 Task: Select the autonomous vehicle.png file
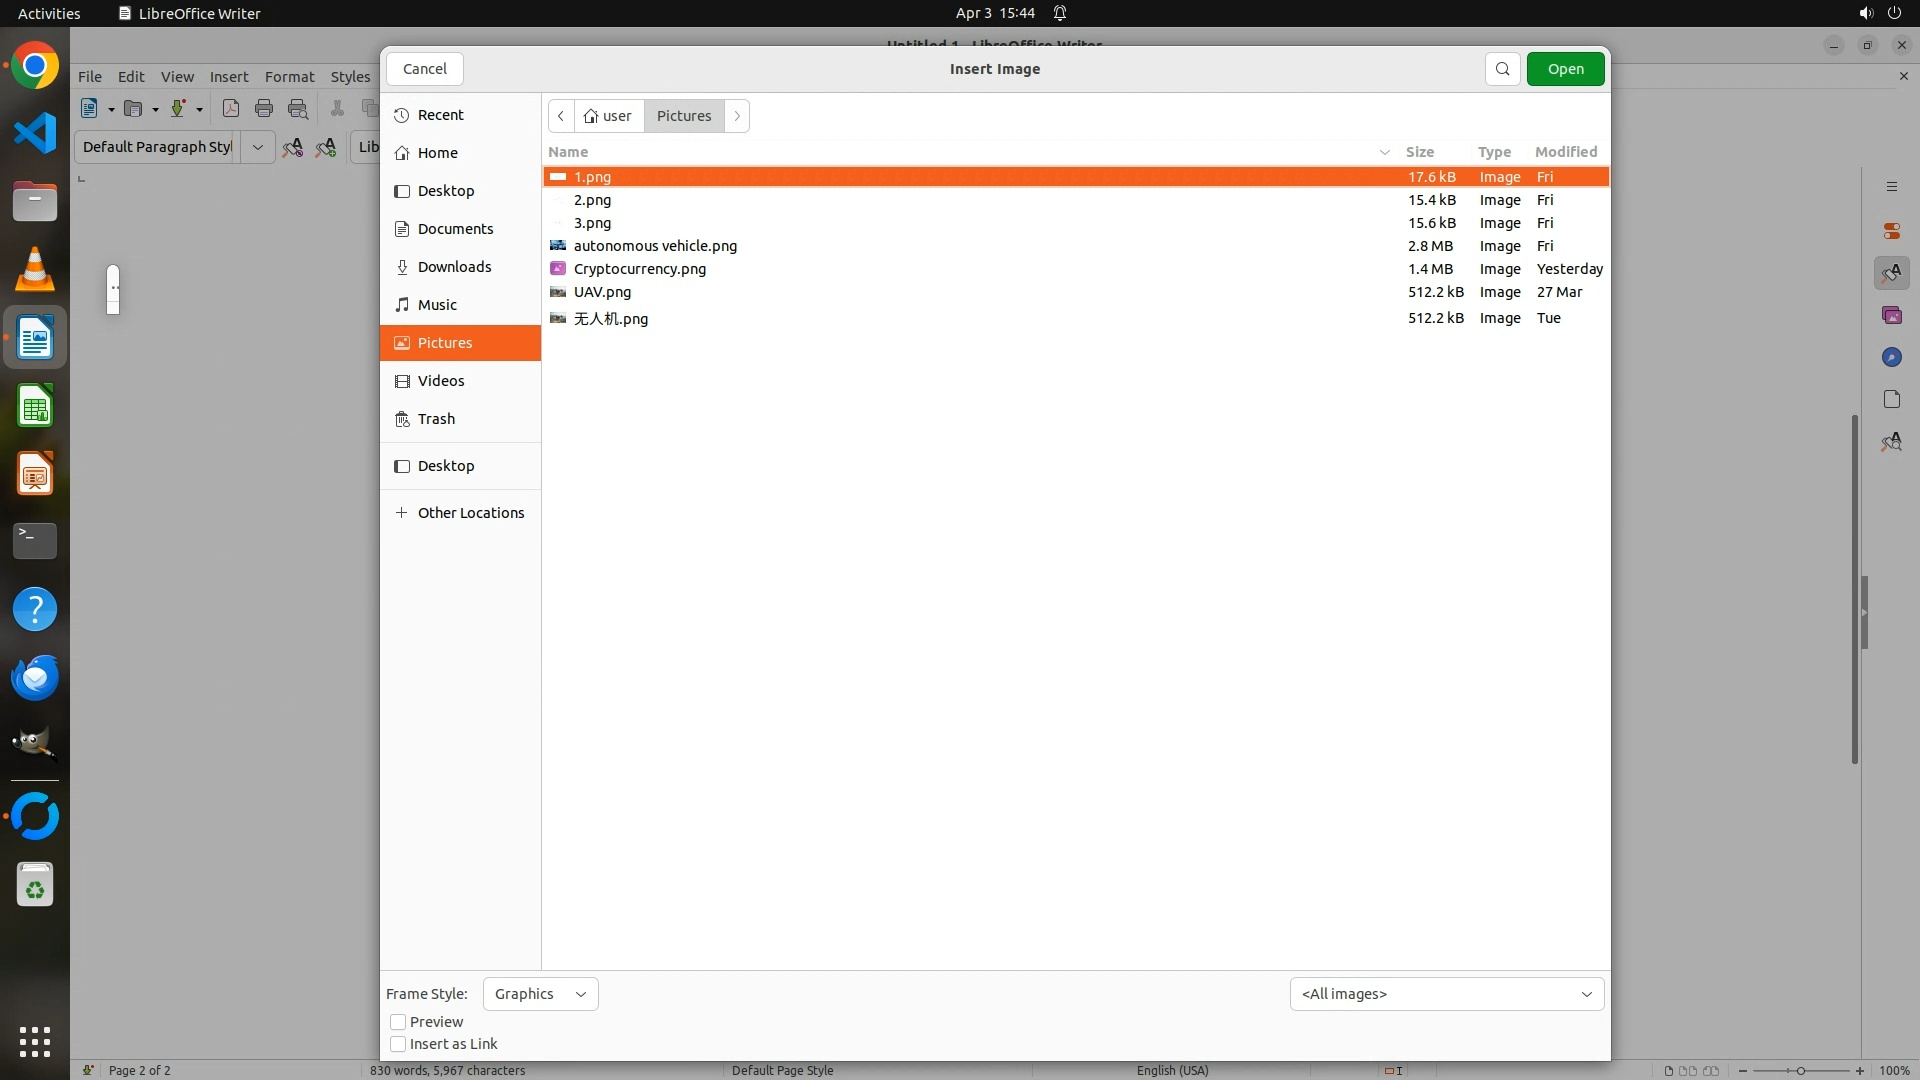(x=655, y=246)
